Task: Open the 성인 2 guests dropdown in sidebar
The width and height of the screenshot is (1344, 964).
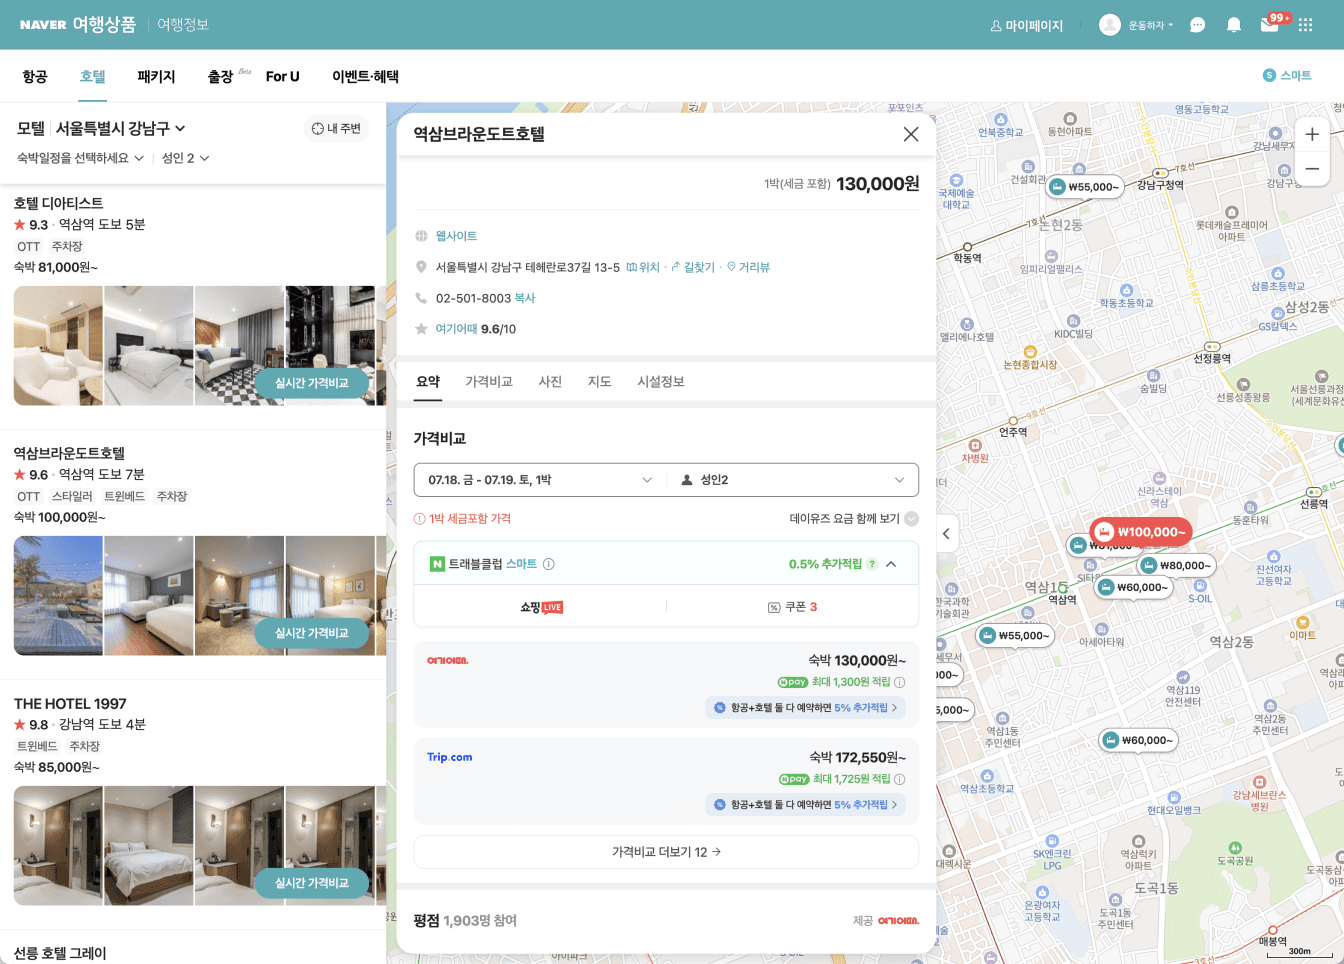Action: 186,158
